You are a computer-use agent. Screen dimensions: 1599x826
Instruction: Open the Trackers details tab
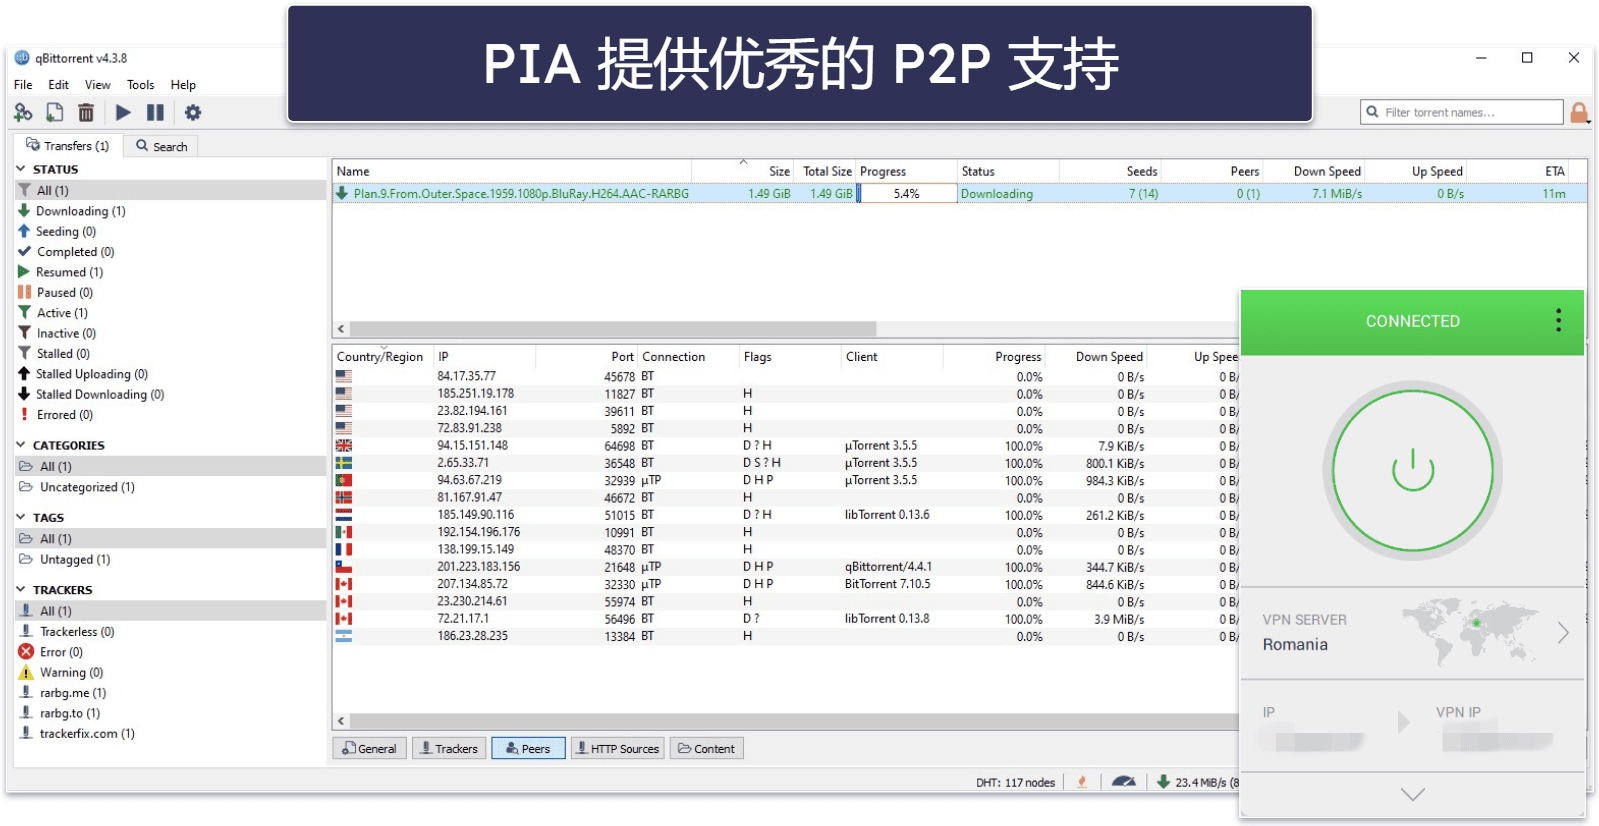pyautogui.click(x=449, y=749)
